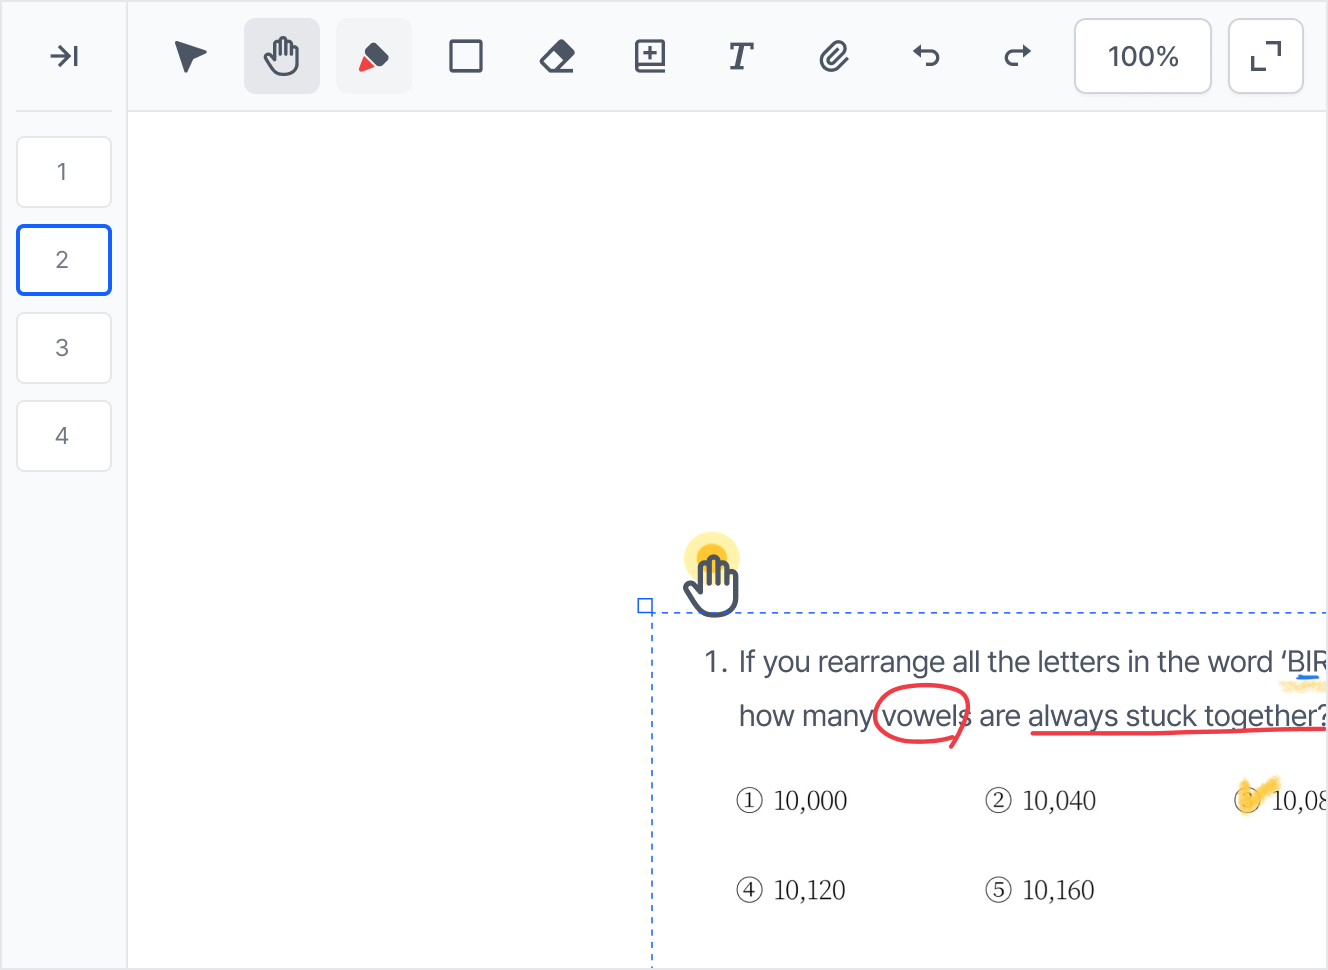1328x970 pixels.
Task: Collapse the page sidebar with the arrow icon
Action: click(64, 56)
